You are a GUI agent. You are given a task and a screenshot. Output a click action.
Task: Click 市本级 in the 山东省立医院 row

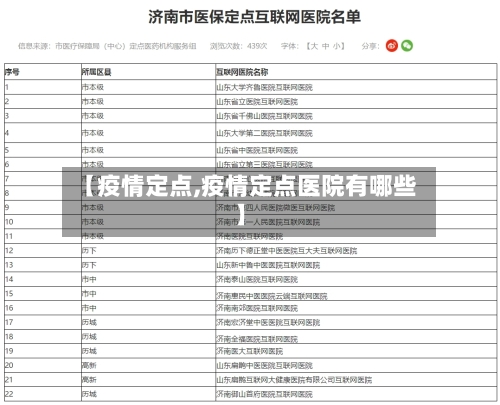pyautogui.click(x=93, y=102)
